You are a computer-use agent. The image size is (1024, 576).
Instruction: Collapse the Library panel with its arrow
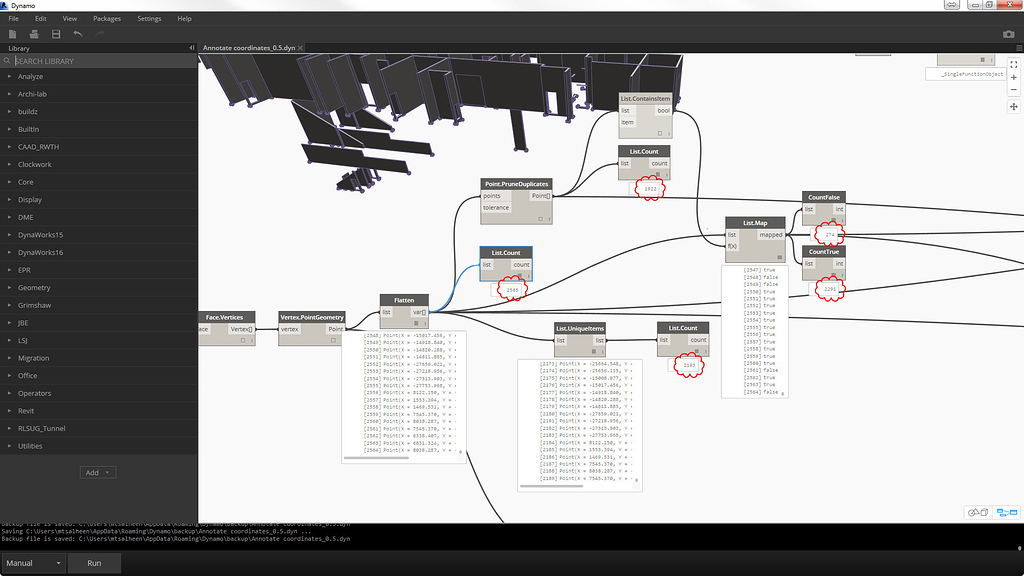[x=190, y=47]
